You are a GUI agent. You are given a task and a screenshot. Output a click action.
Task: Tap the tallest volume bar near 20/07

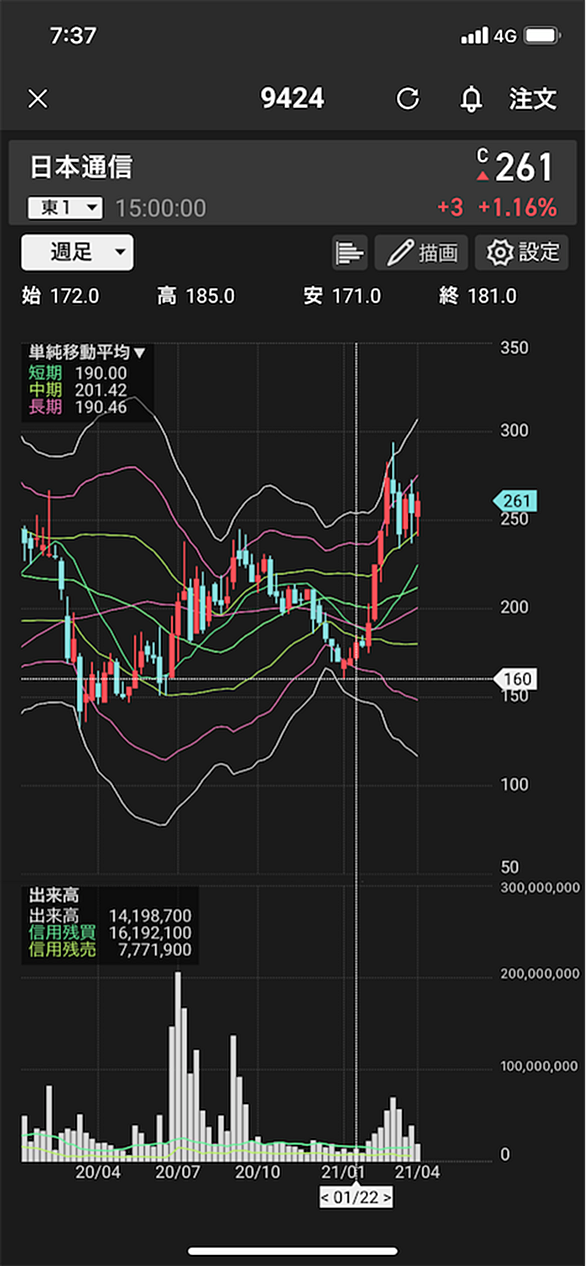pyautogui.click(x=178, y=1066)
